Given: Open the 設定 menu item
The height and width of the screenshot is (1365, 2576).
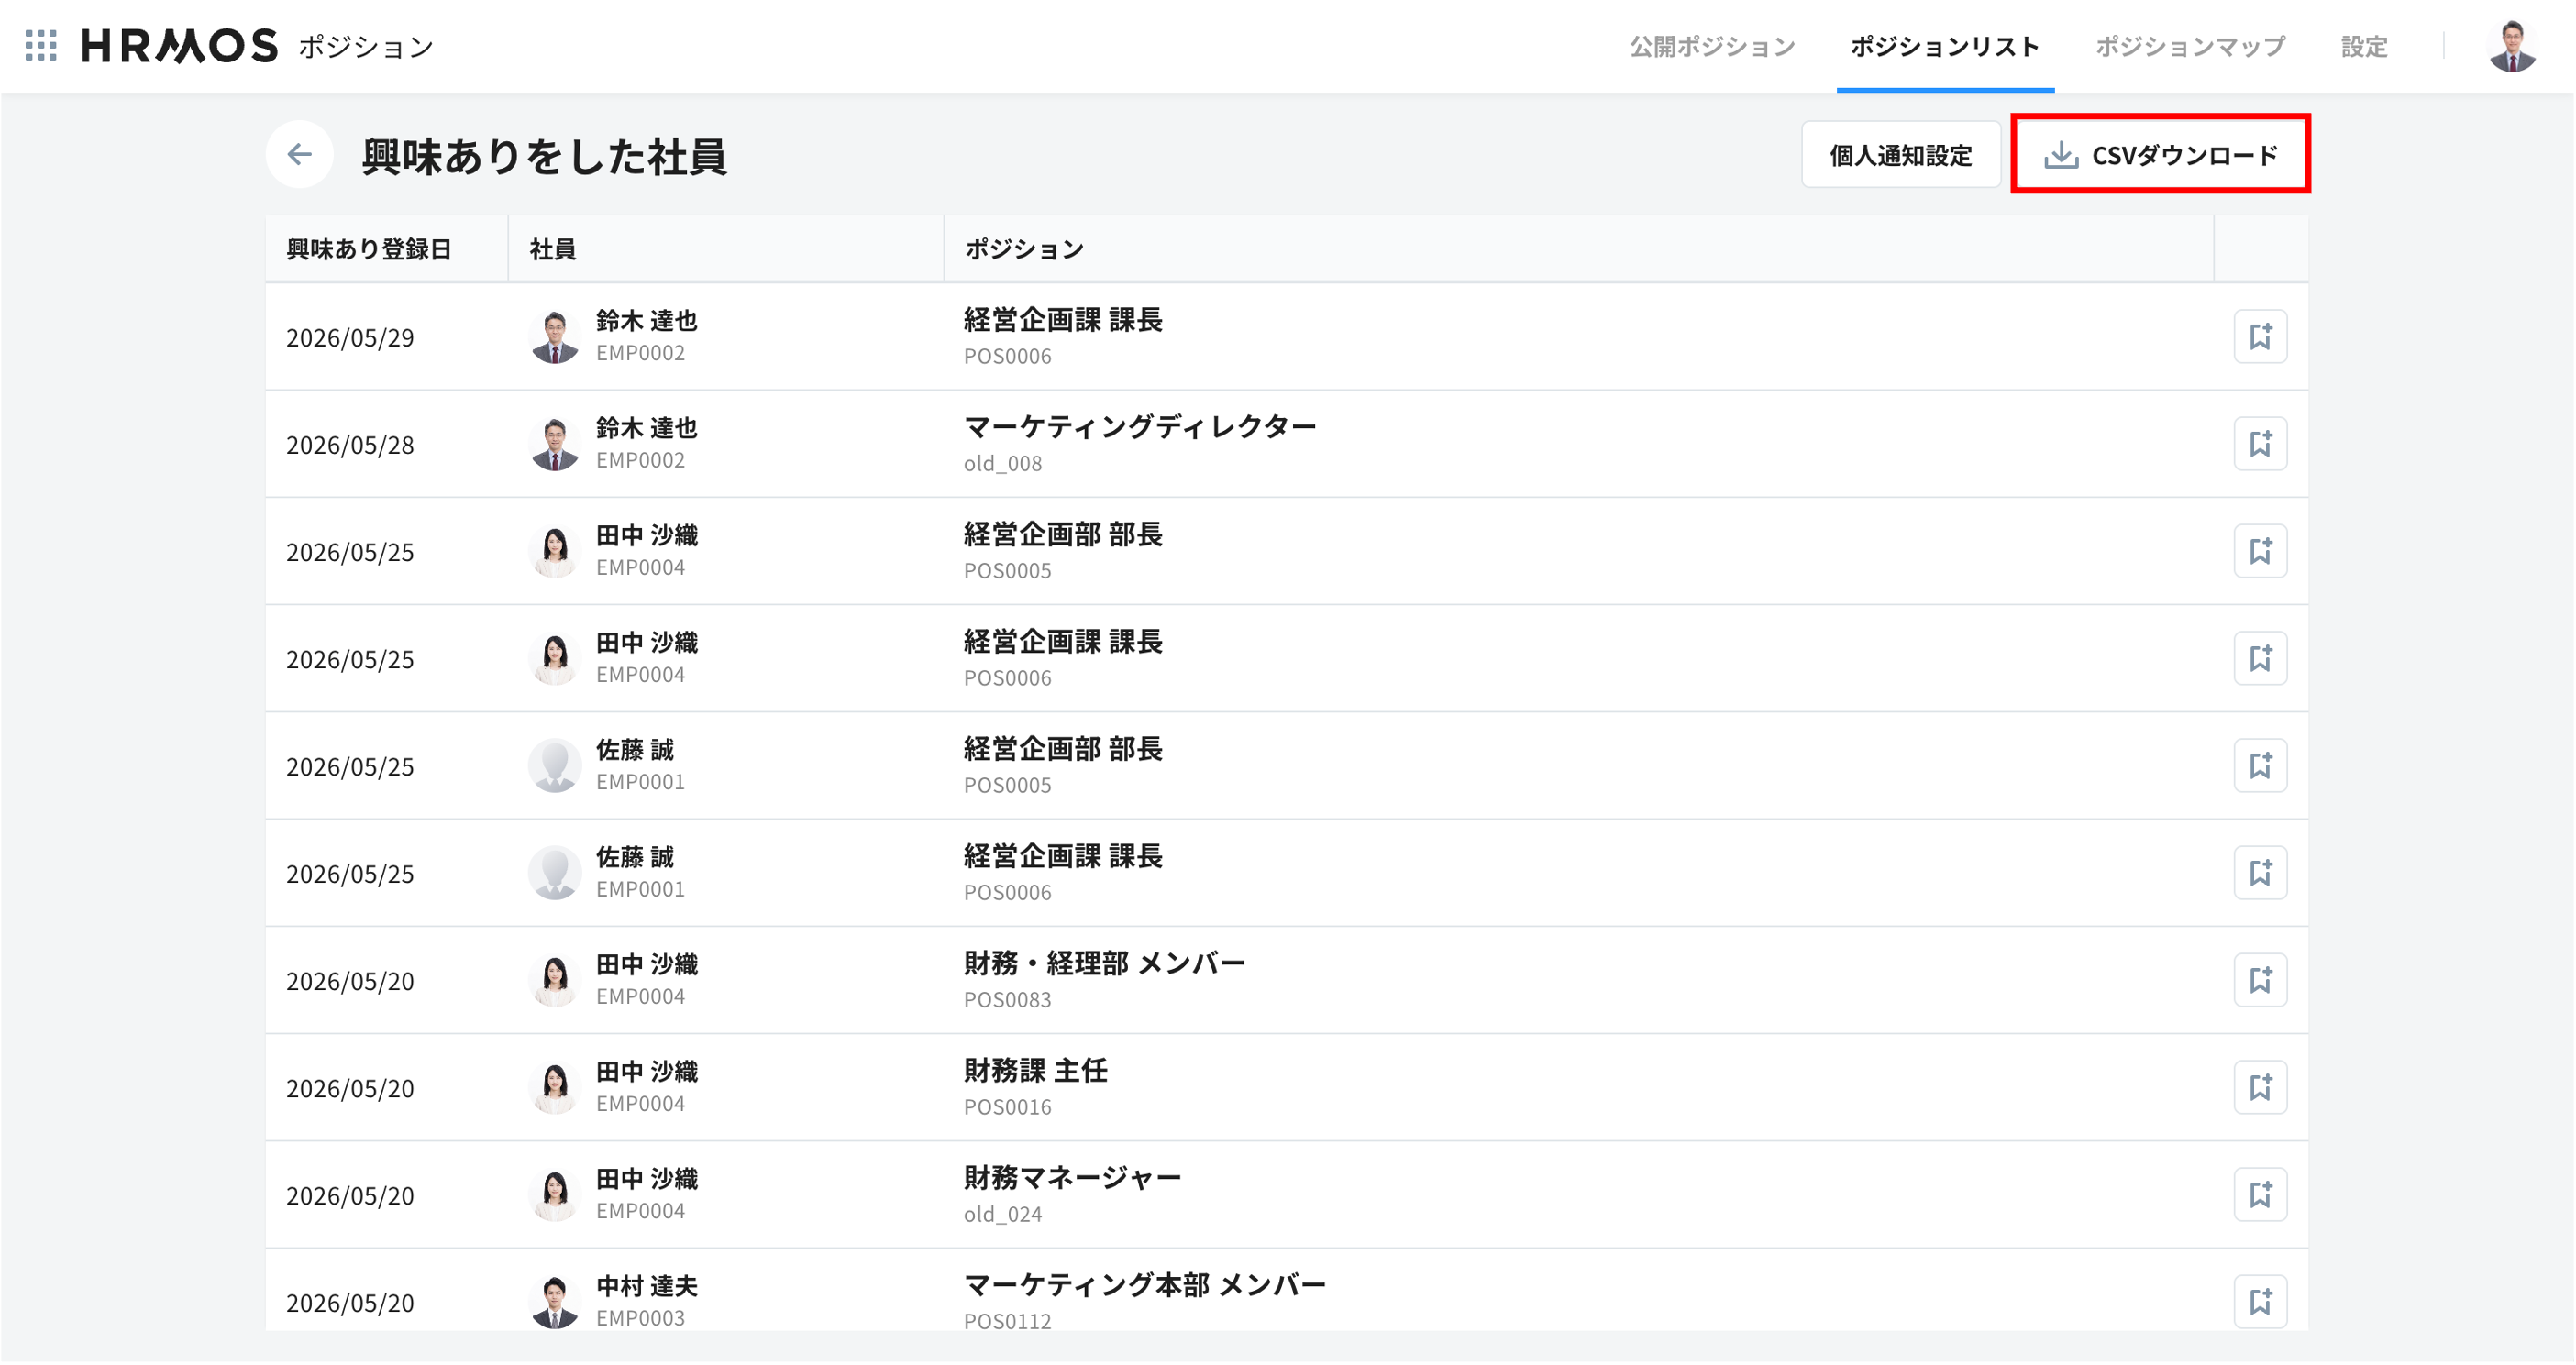Looking at the screenshot, I should pyautogui.click(x=2364, y=47).
